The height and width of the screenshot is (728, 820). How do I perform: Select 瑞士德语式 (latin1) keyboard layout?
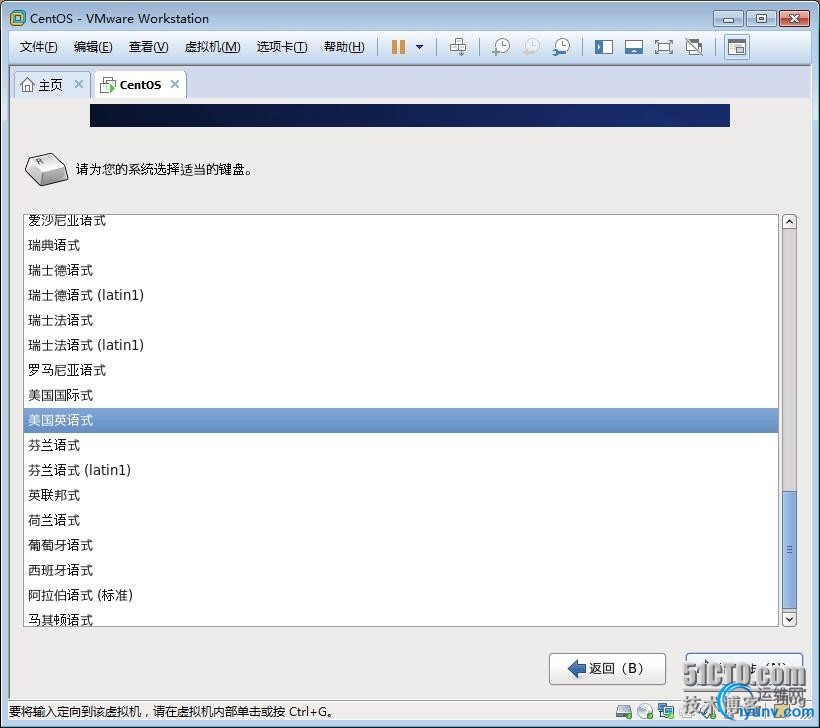(x=401, y=295)
